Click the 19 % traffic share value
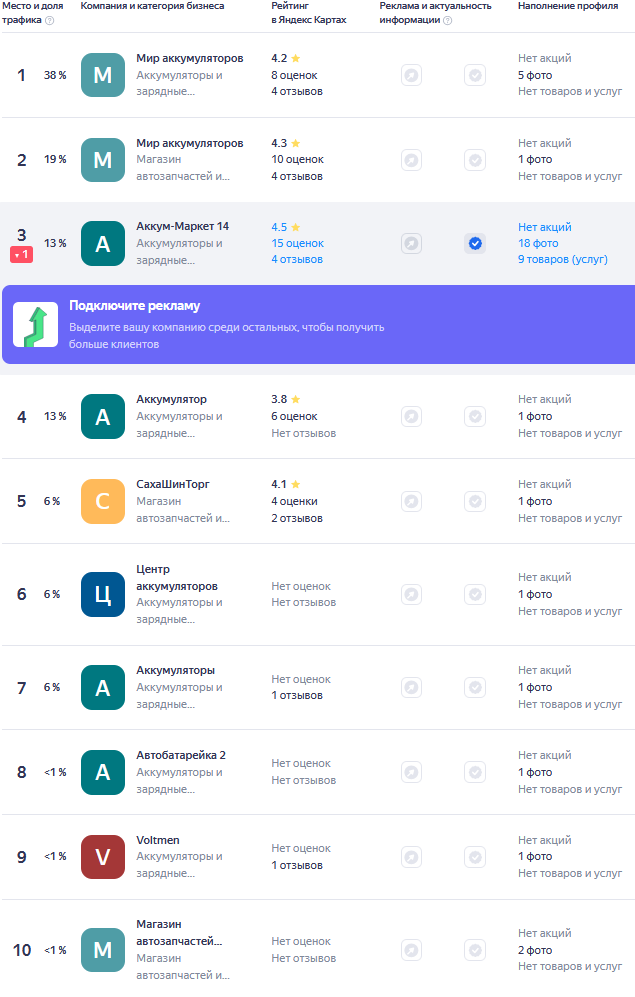 pos(55,160)
